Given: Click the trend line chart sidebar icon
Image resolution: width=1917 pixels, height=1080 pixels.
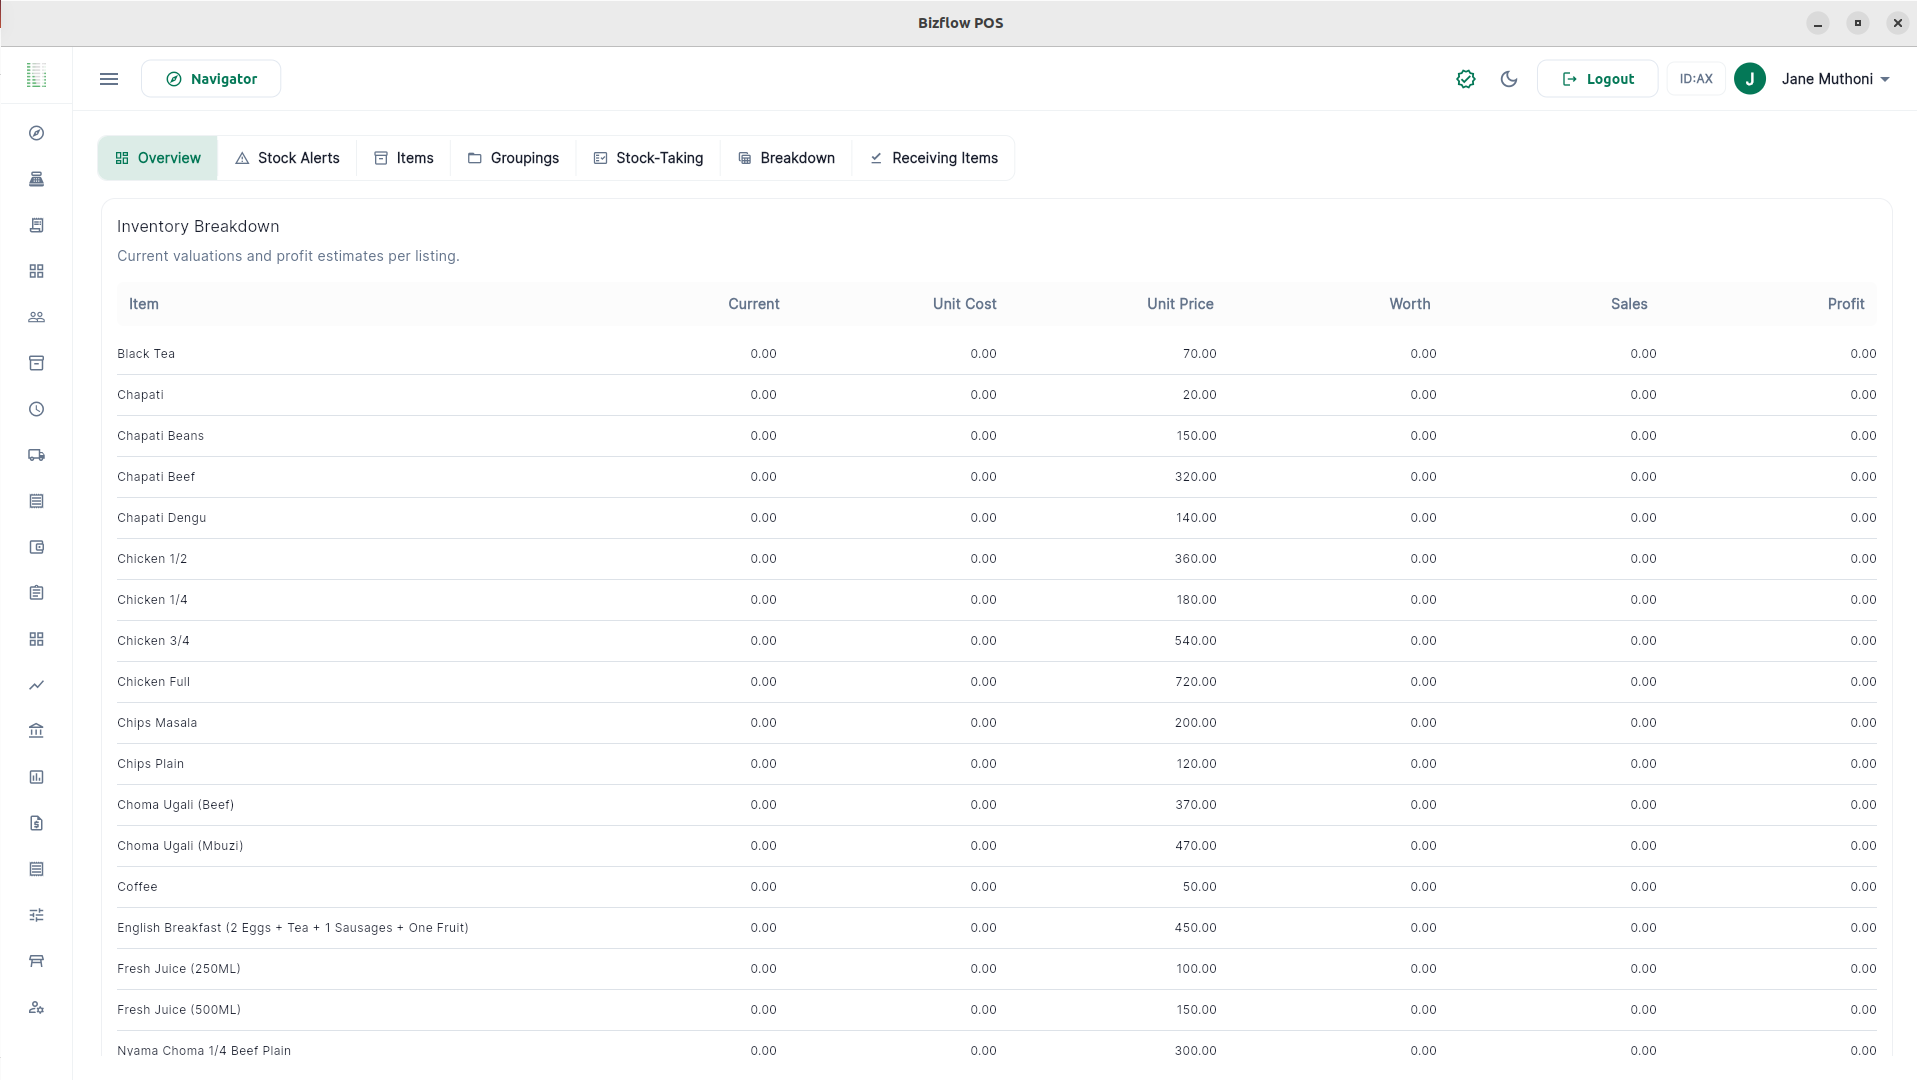Looking at the screenshot, I should tap(36, 685).
